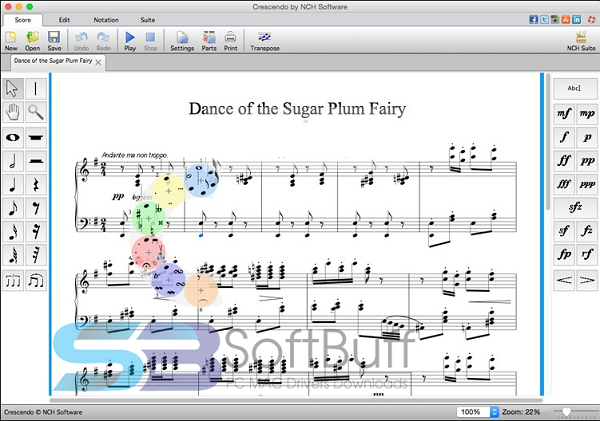Add a crescendo hairpin
The height and width of the screenshot is (421, 600).
click(x=564, y=281)
